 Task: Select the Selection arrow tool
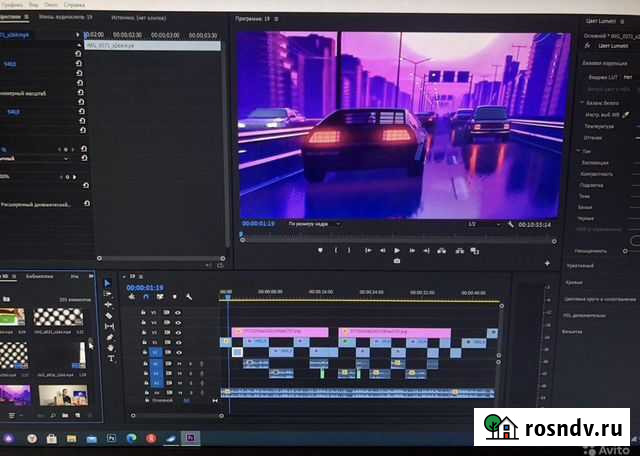tap(108, 283)
